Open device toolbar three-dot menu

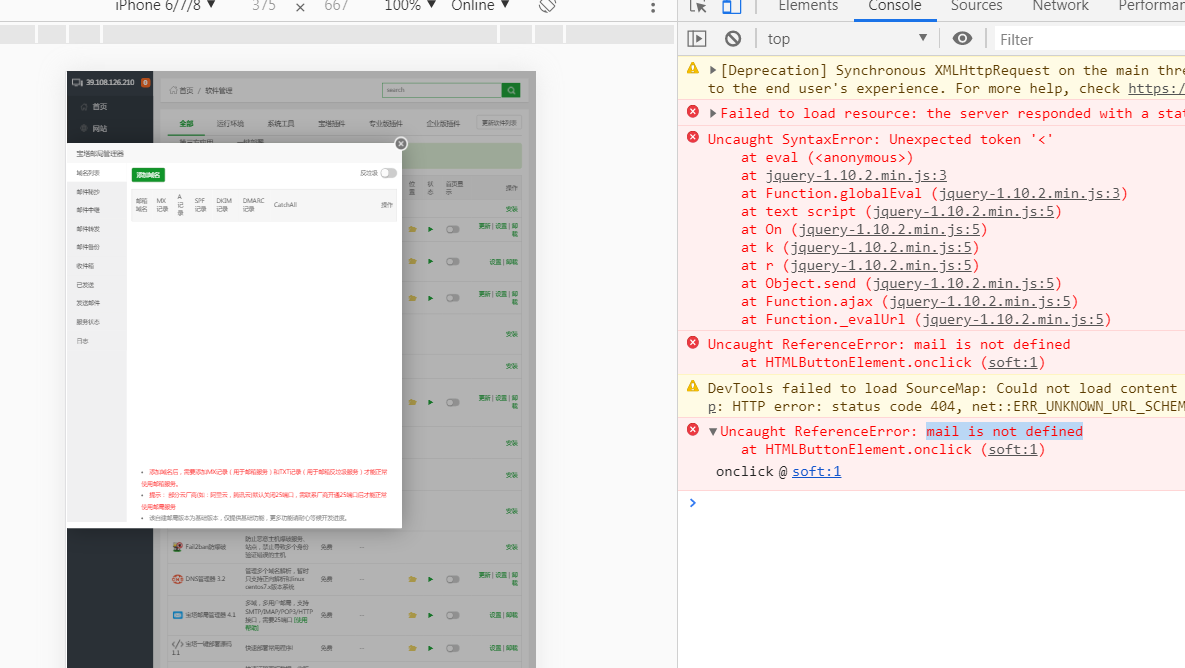pyautogui.click(x=653, y=7)
